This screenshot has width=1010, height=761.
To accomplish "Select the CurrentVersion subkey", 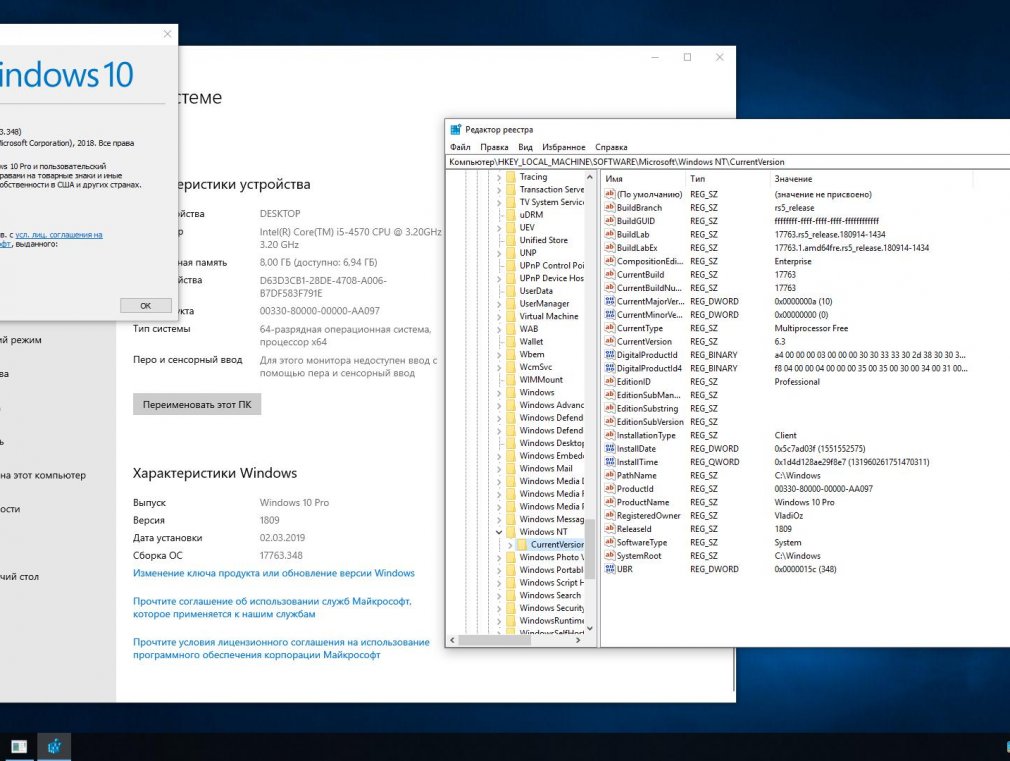I will click(557, 544).
